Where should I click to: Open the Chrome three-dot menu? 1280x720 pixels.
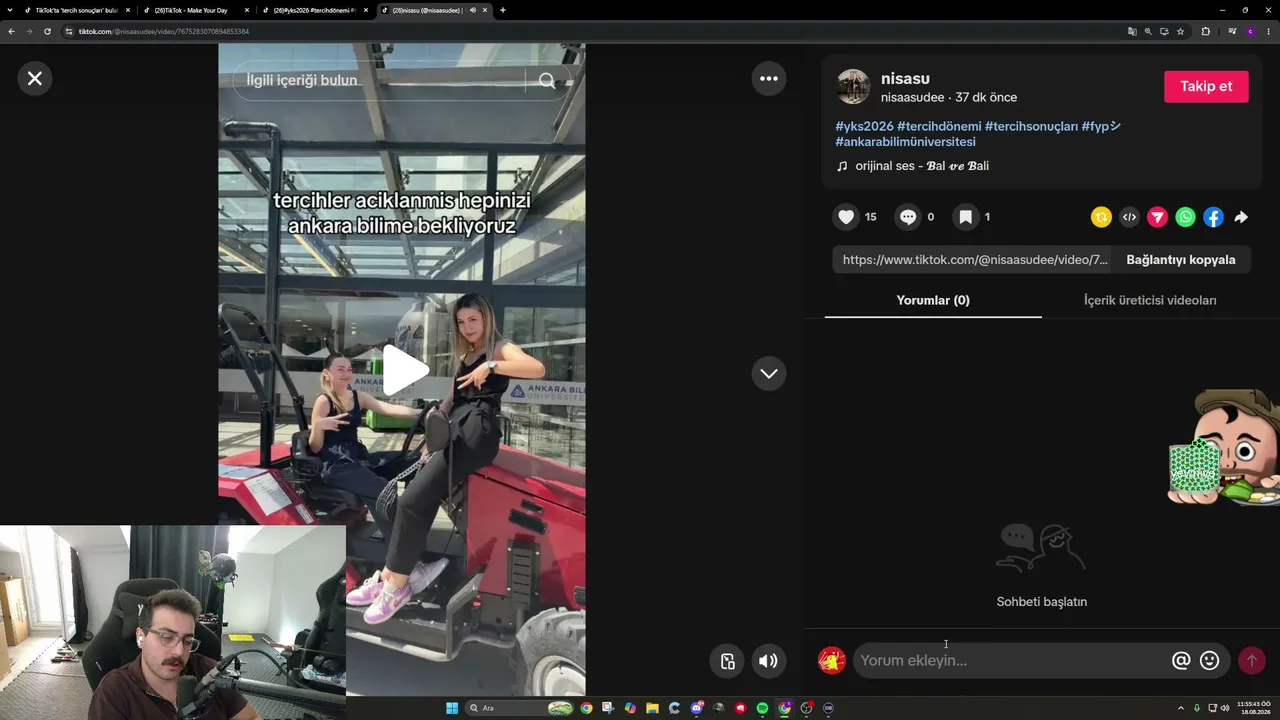1268,31
